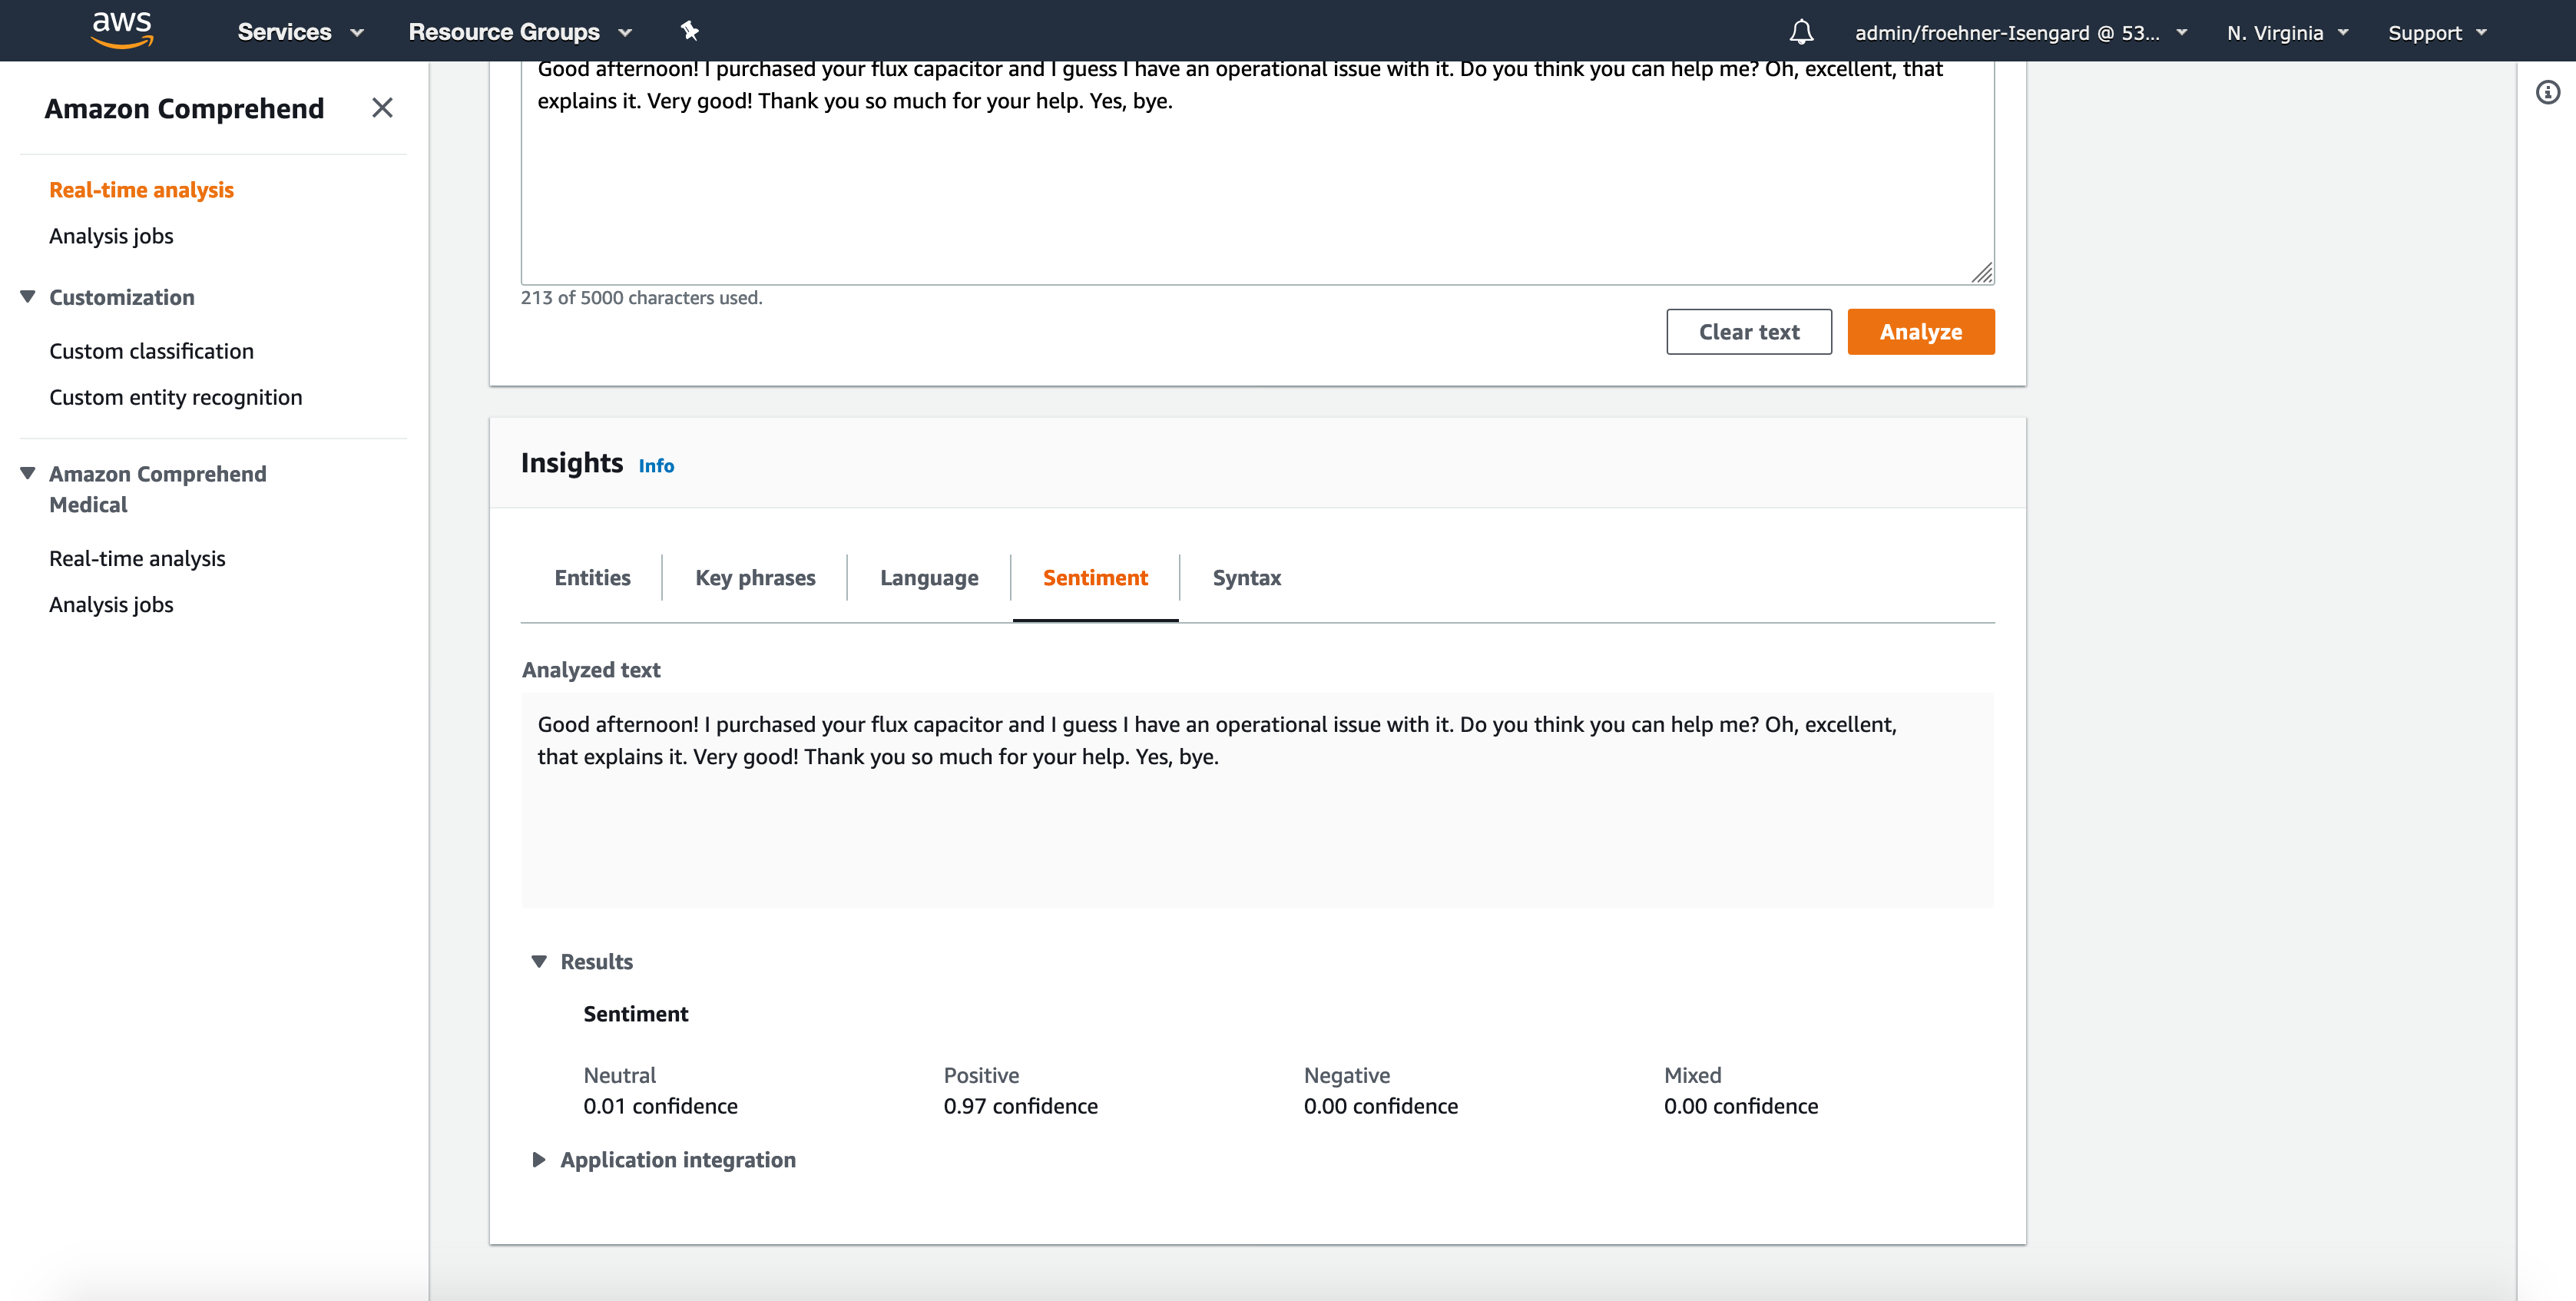
Task: Switch to the Entities tab
Action: point(592,578)
